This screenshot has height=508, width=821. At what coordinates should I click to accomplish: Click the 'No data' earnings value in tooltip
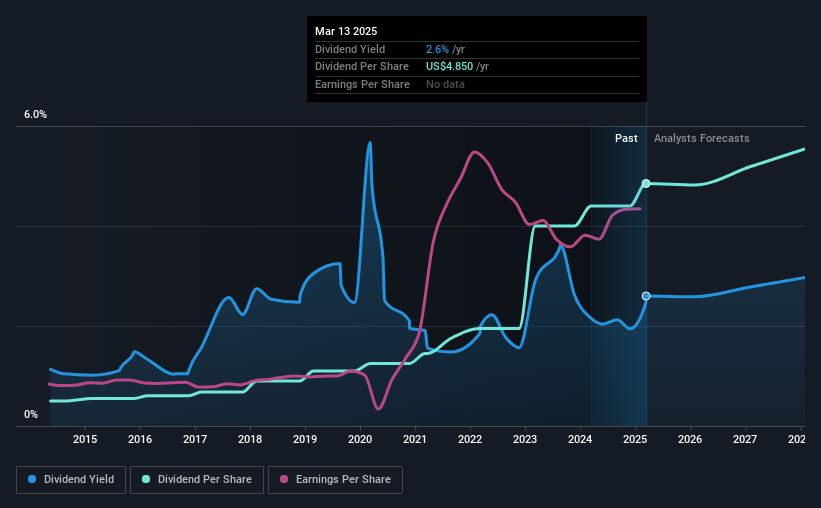point(445,84)
